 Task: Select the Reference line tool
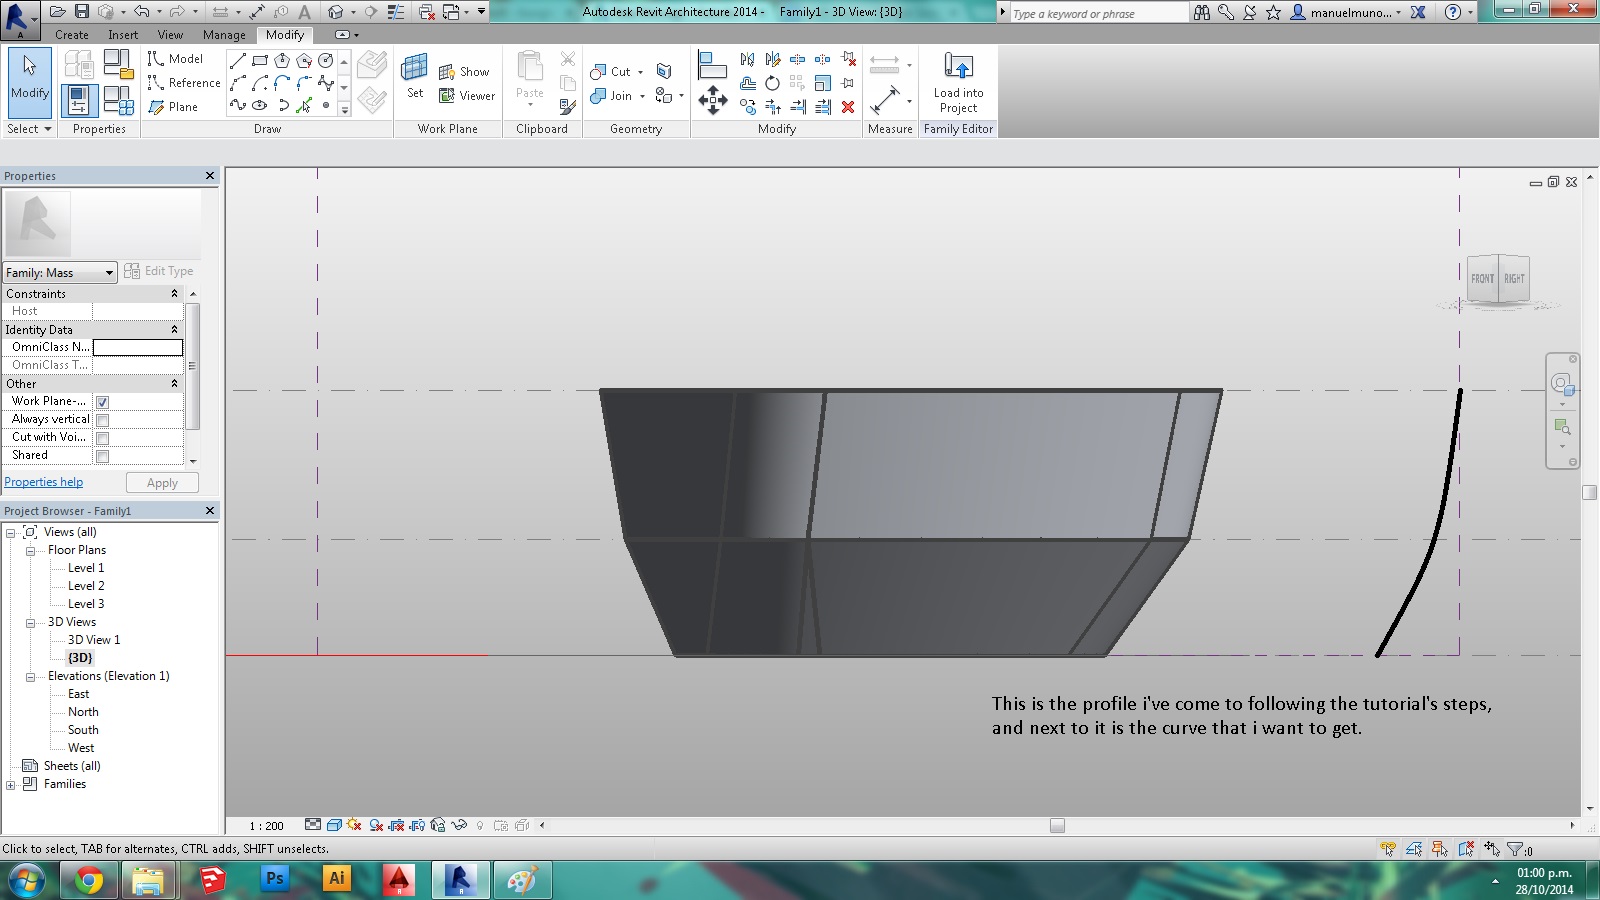184,83
